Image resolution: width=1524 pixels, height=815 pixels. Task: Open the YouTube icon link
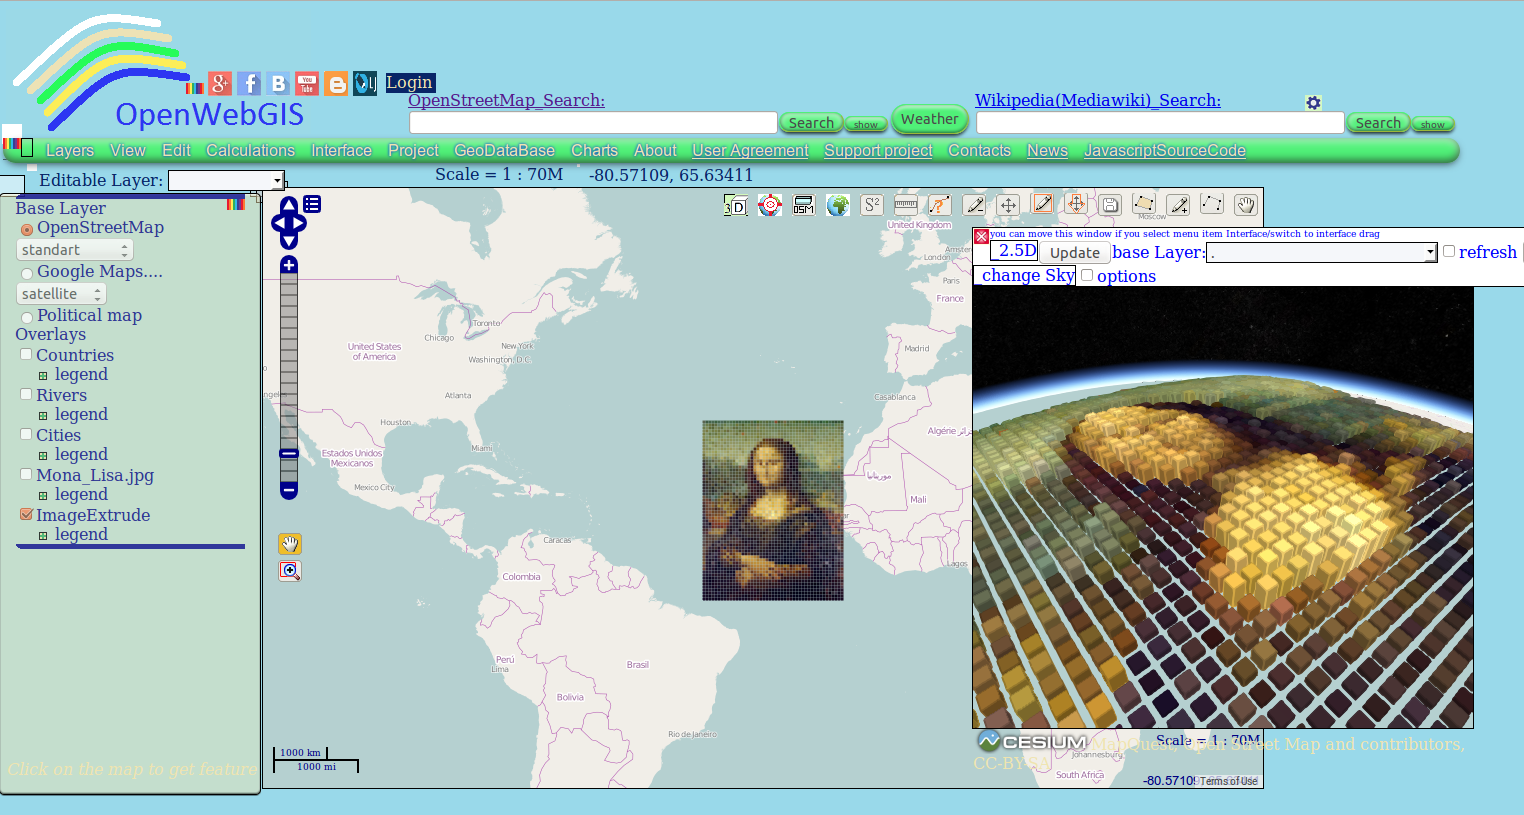click(307, 84)
